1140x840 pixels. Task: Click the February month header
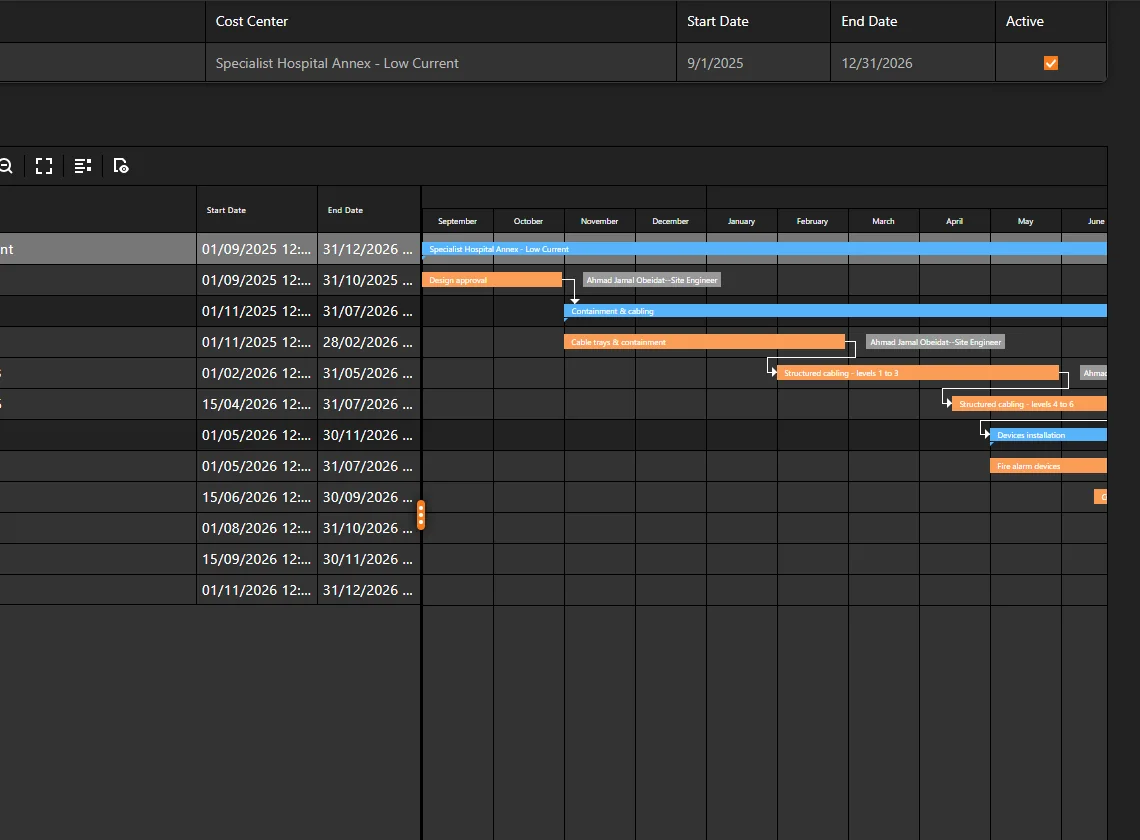(812, 221)
